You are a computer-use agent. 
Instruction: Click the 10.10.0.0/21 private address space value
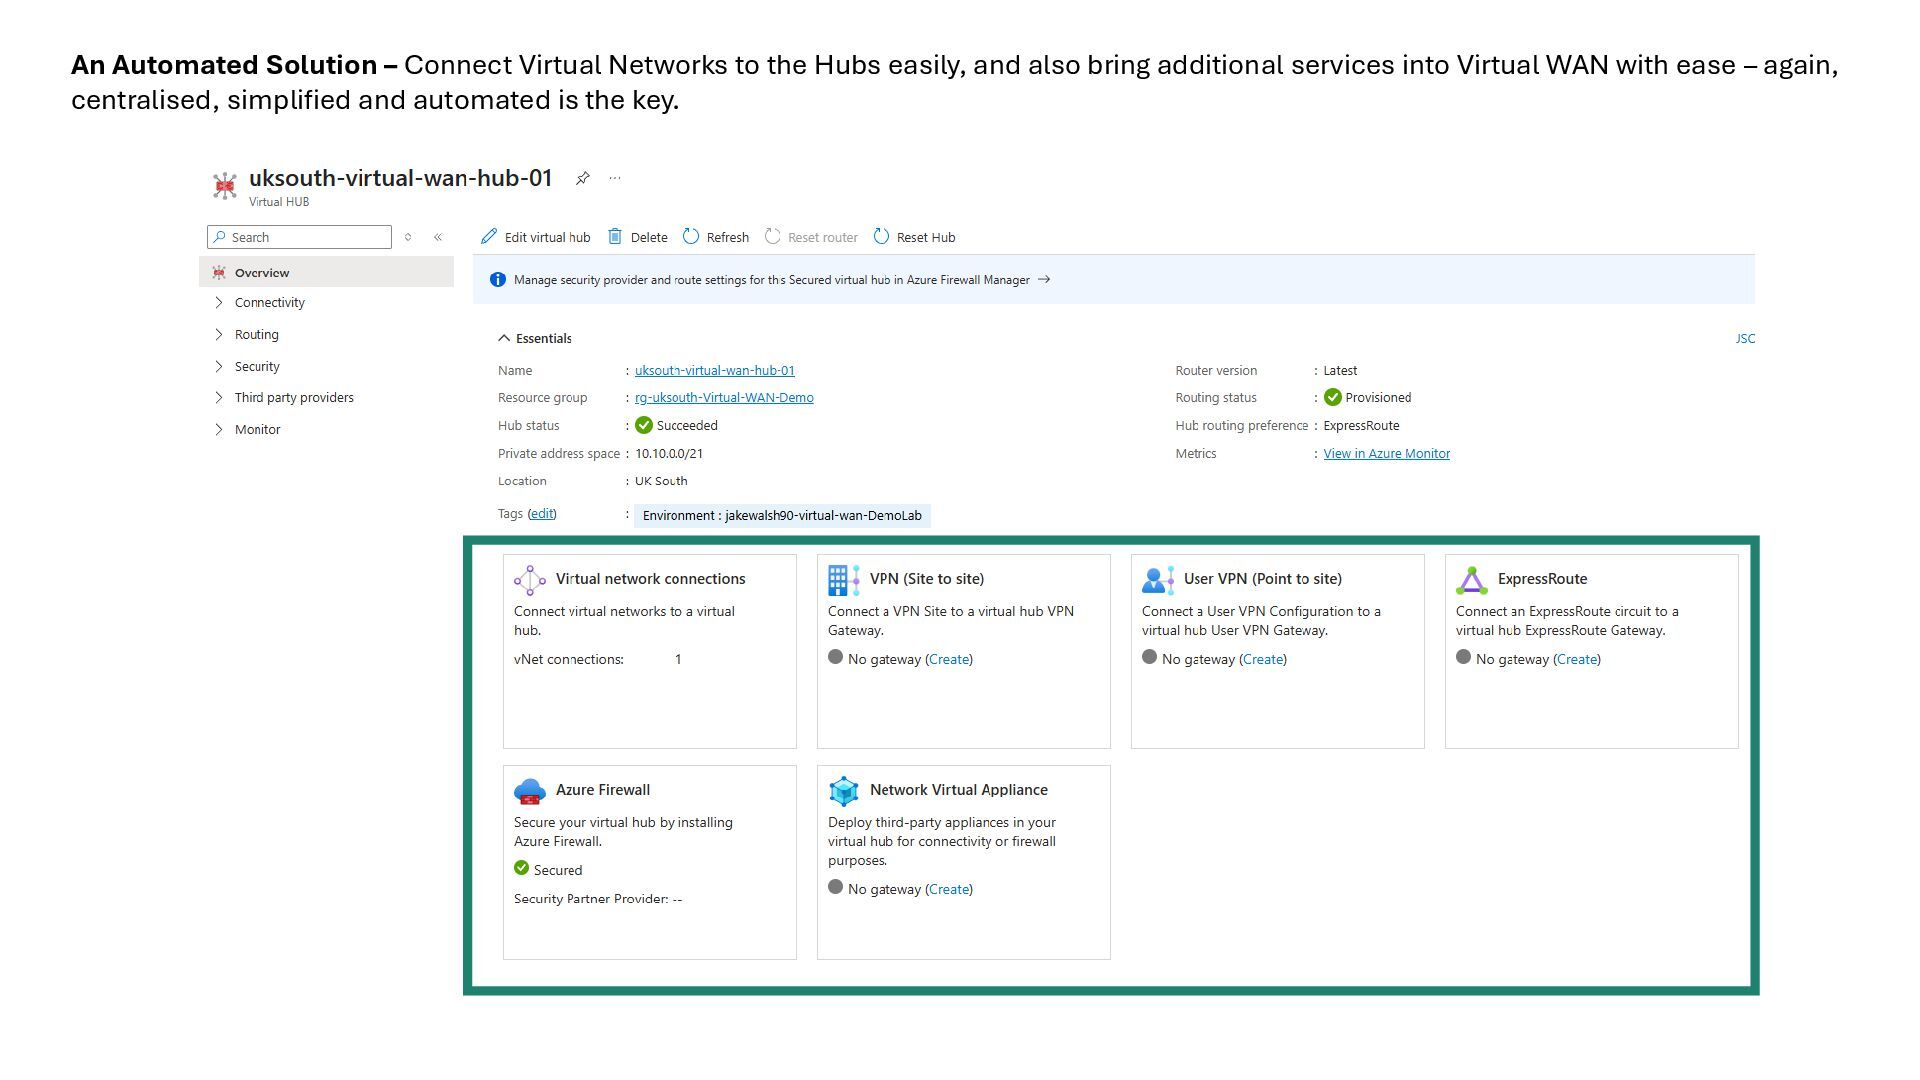coord(669,453)
